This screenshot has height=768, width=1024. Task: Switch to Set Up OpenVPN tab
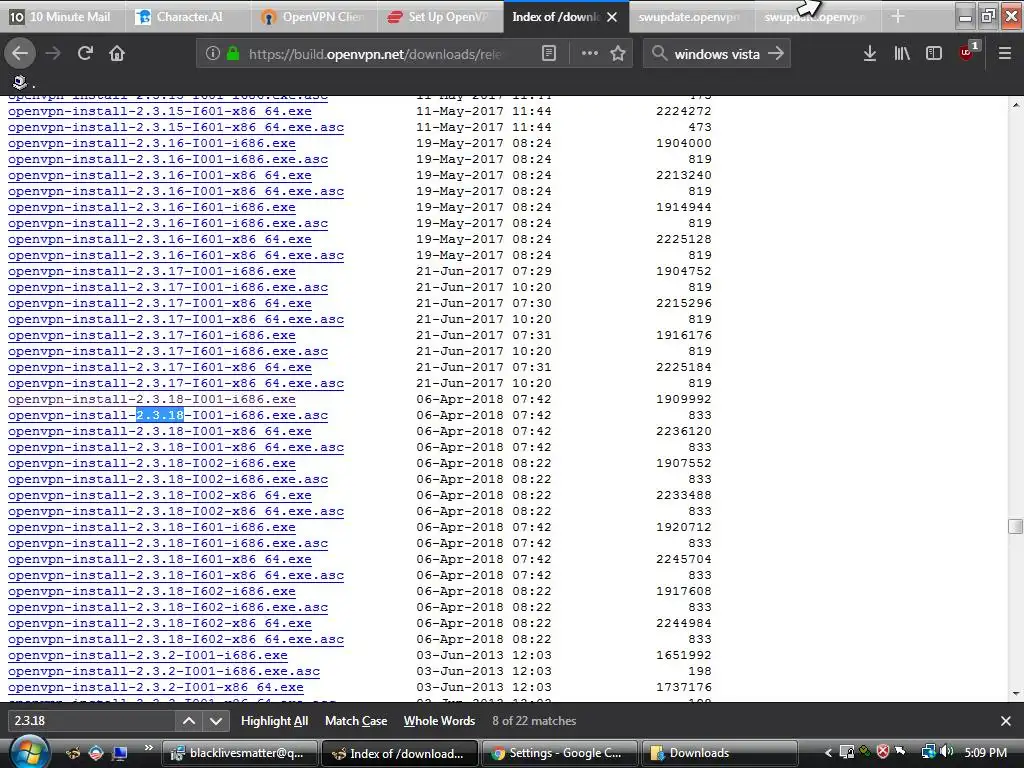[x=440, y=17]
